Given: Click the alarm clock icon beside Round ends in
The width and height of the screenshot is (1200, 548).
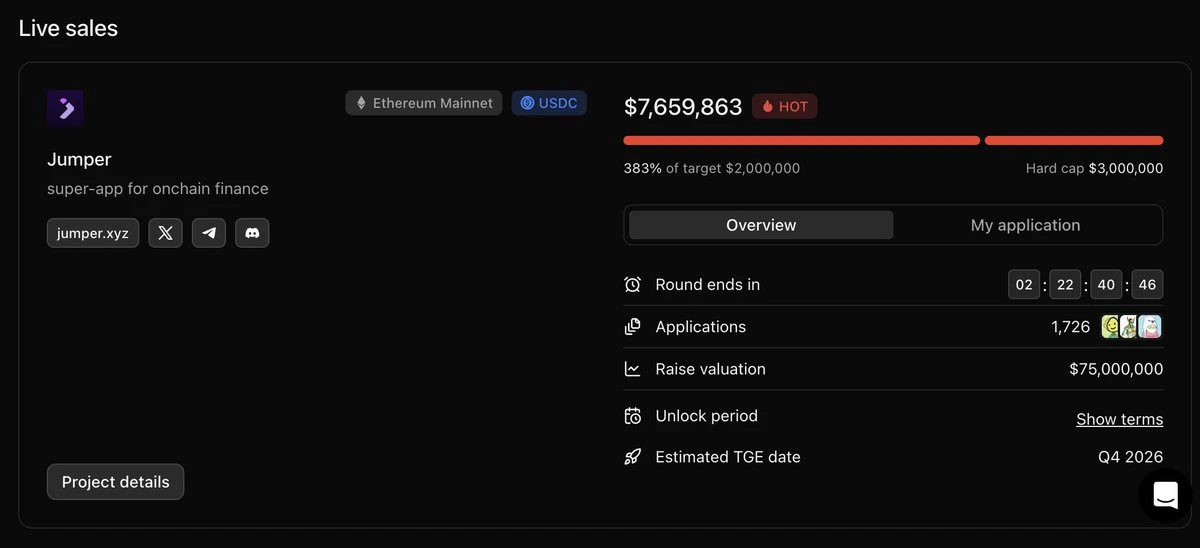Looking at the screenshot, I should pos(632,285).
